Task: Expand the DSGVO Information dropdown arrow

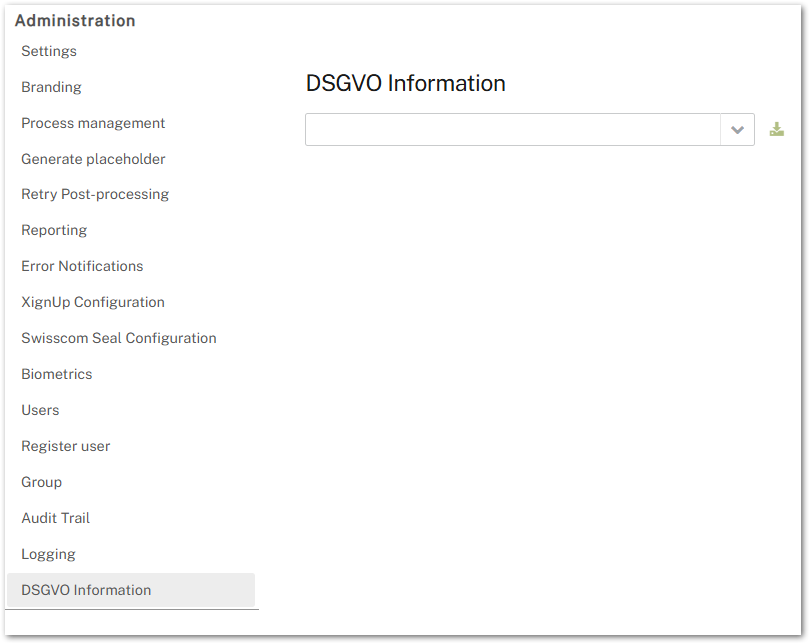Action: [x=738, y=130]
